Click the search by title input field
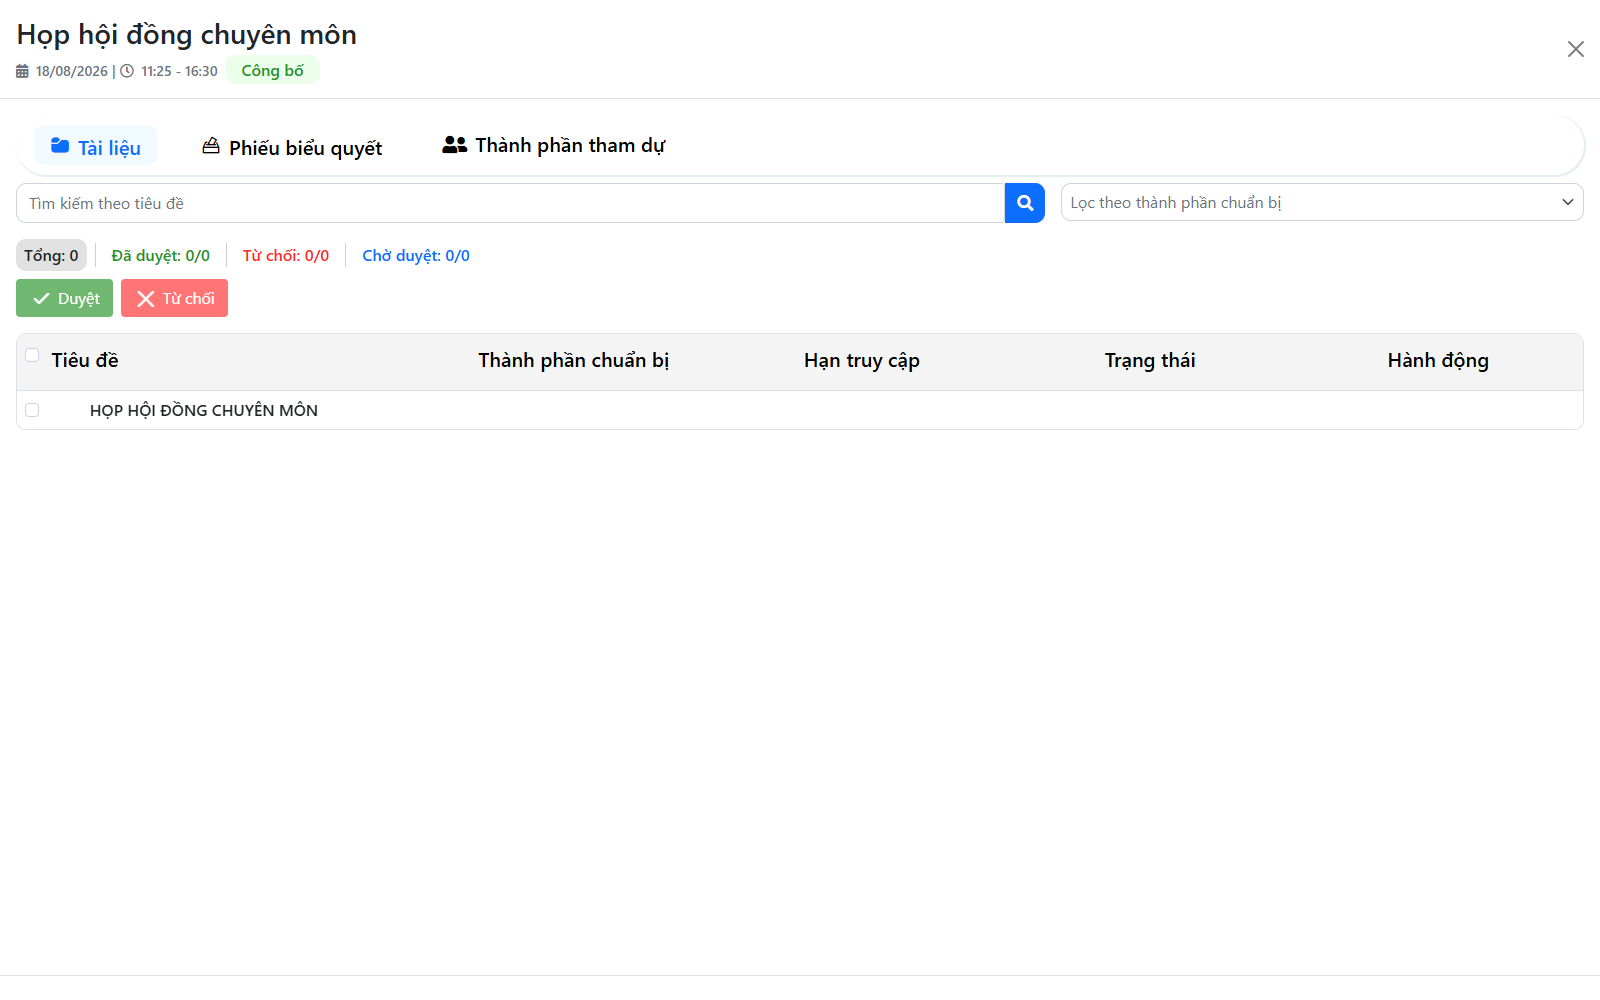Viewport: 1600px width, 1000px height. (x=510, y=203)
